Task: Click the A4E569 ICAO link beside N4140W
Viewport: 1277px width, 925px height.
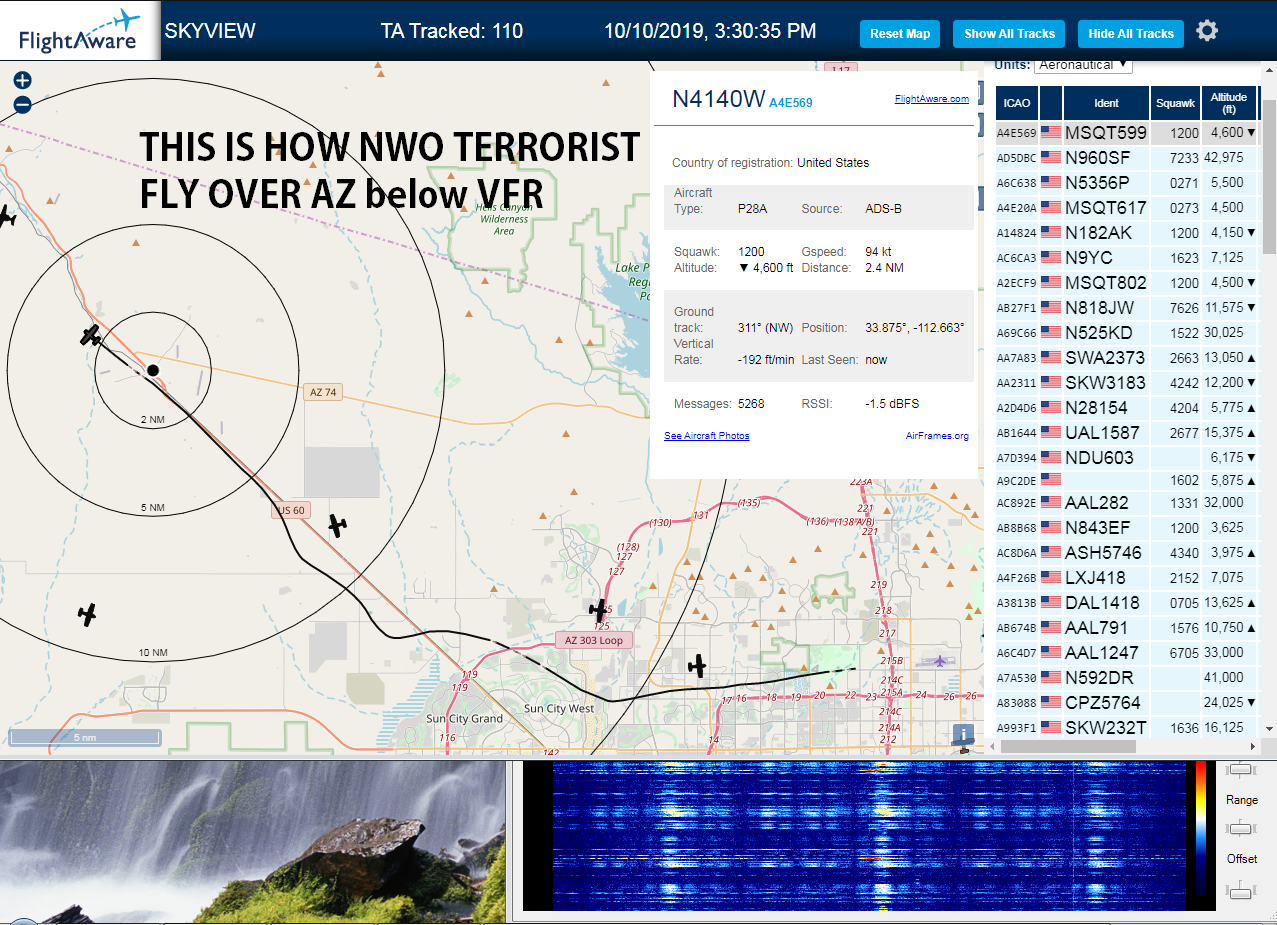Action: coord(791,102)
